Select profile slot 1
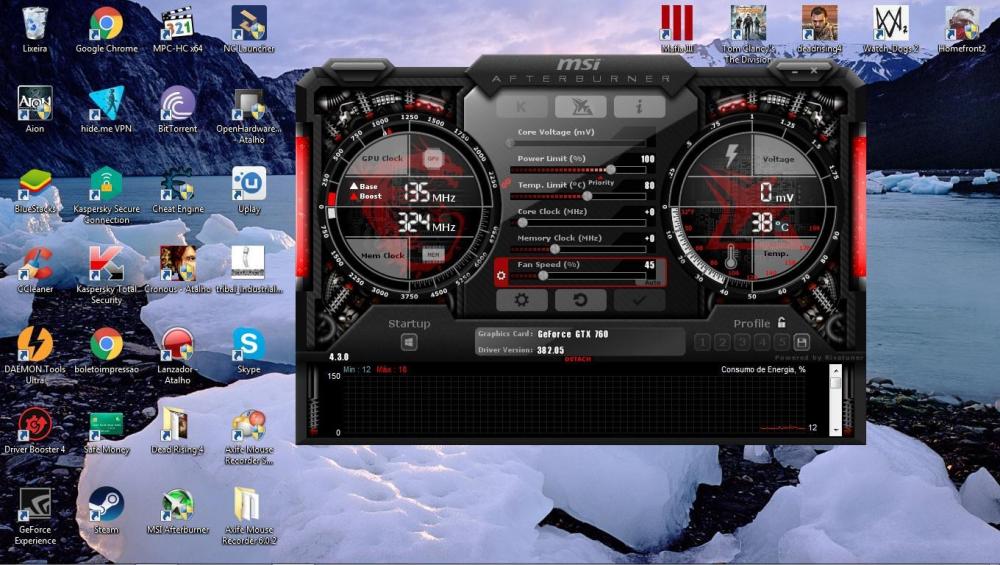1000x565 pixels. coord(702,343)
